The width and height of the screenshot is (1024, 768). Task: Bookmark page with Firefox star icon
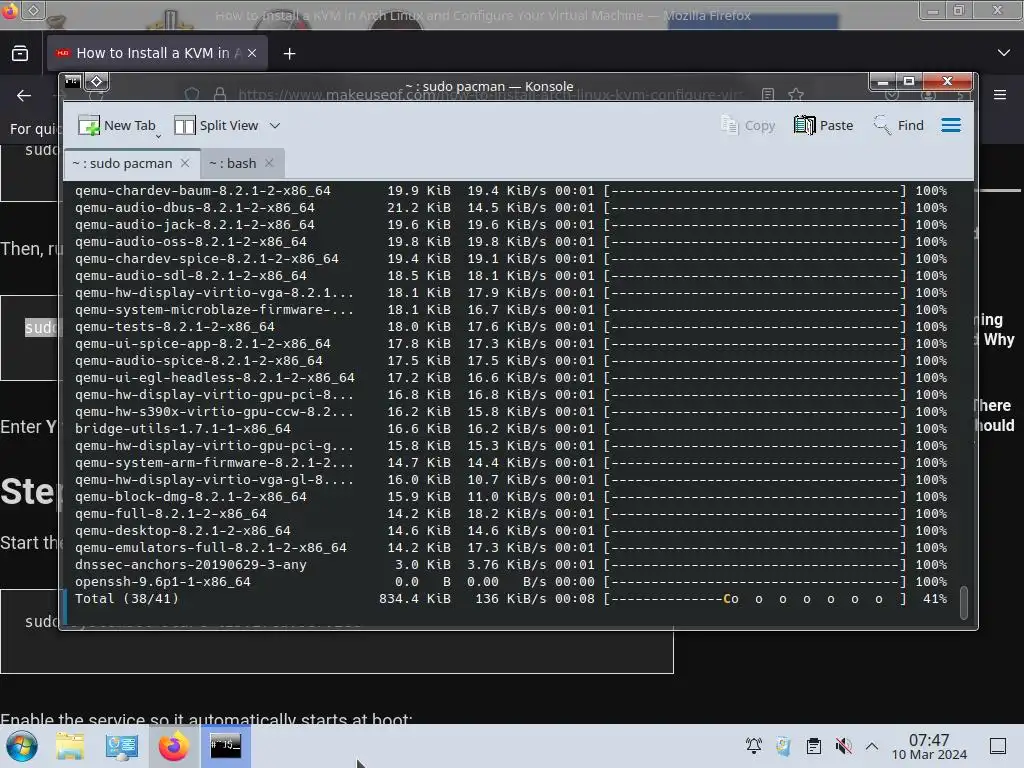(795, 95)
